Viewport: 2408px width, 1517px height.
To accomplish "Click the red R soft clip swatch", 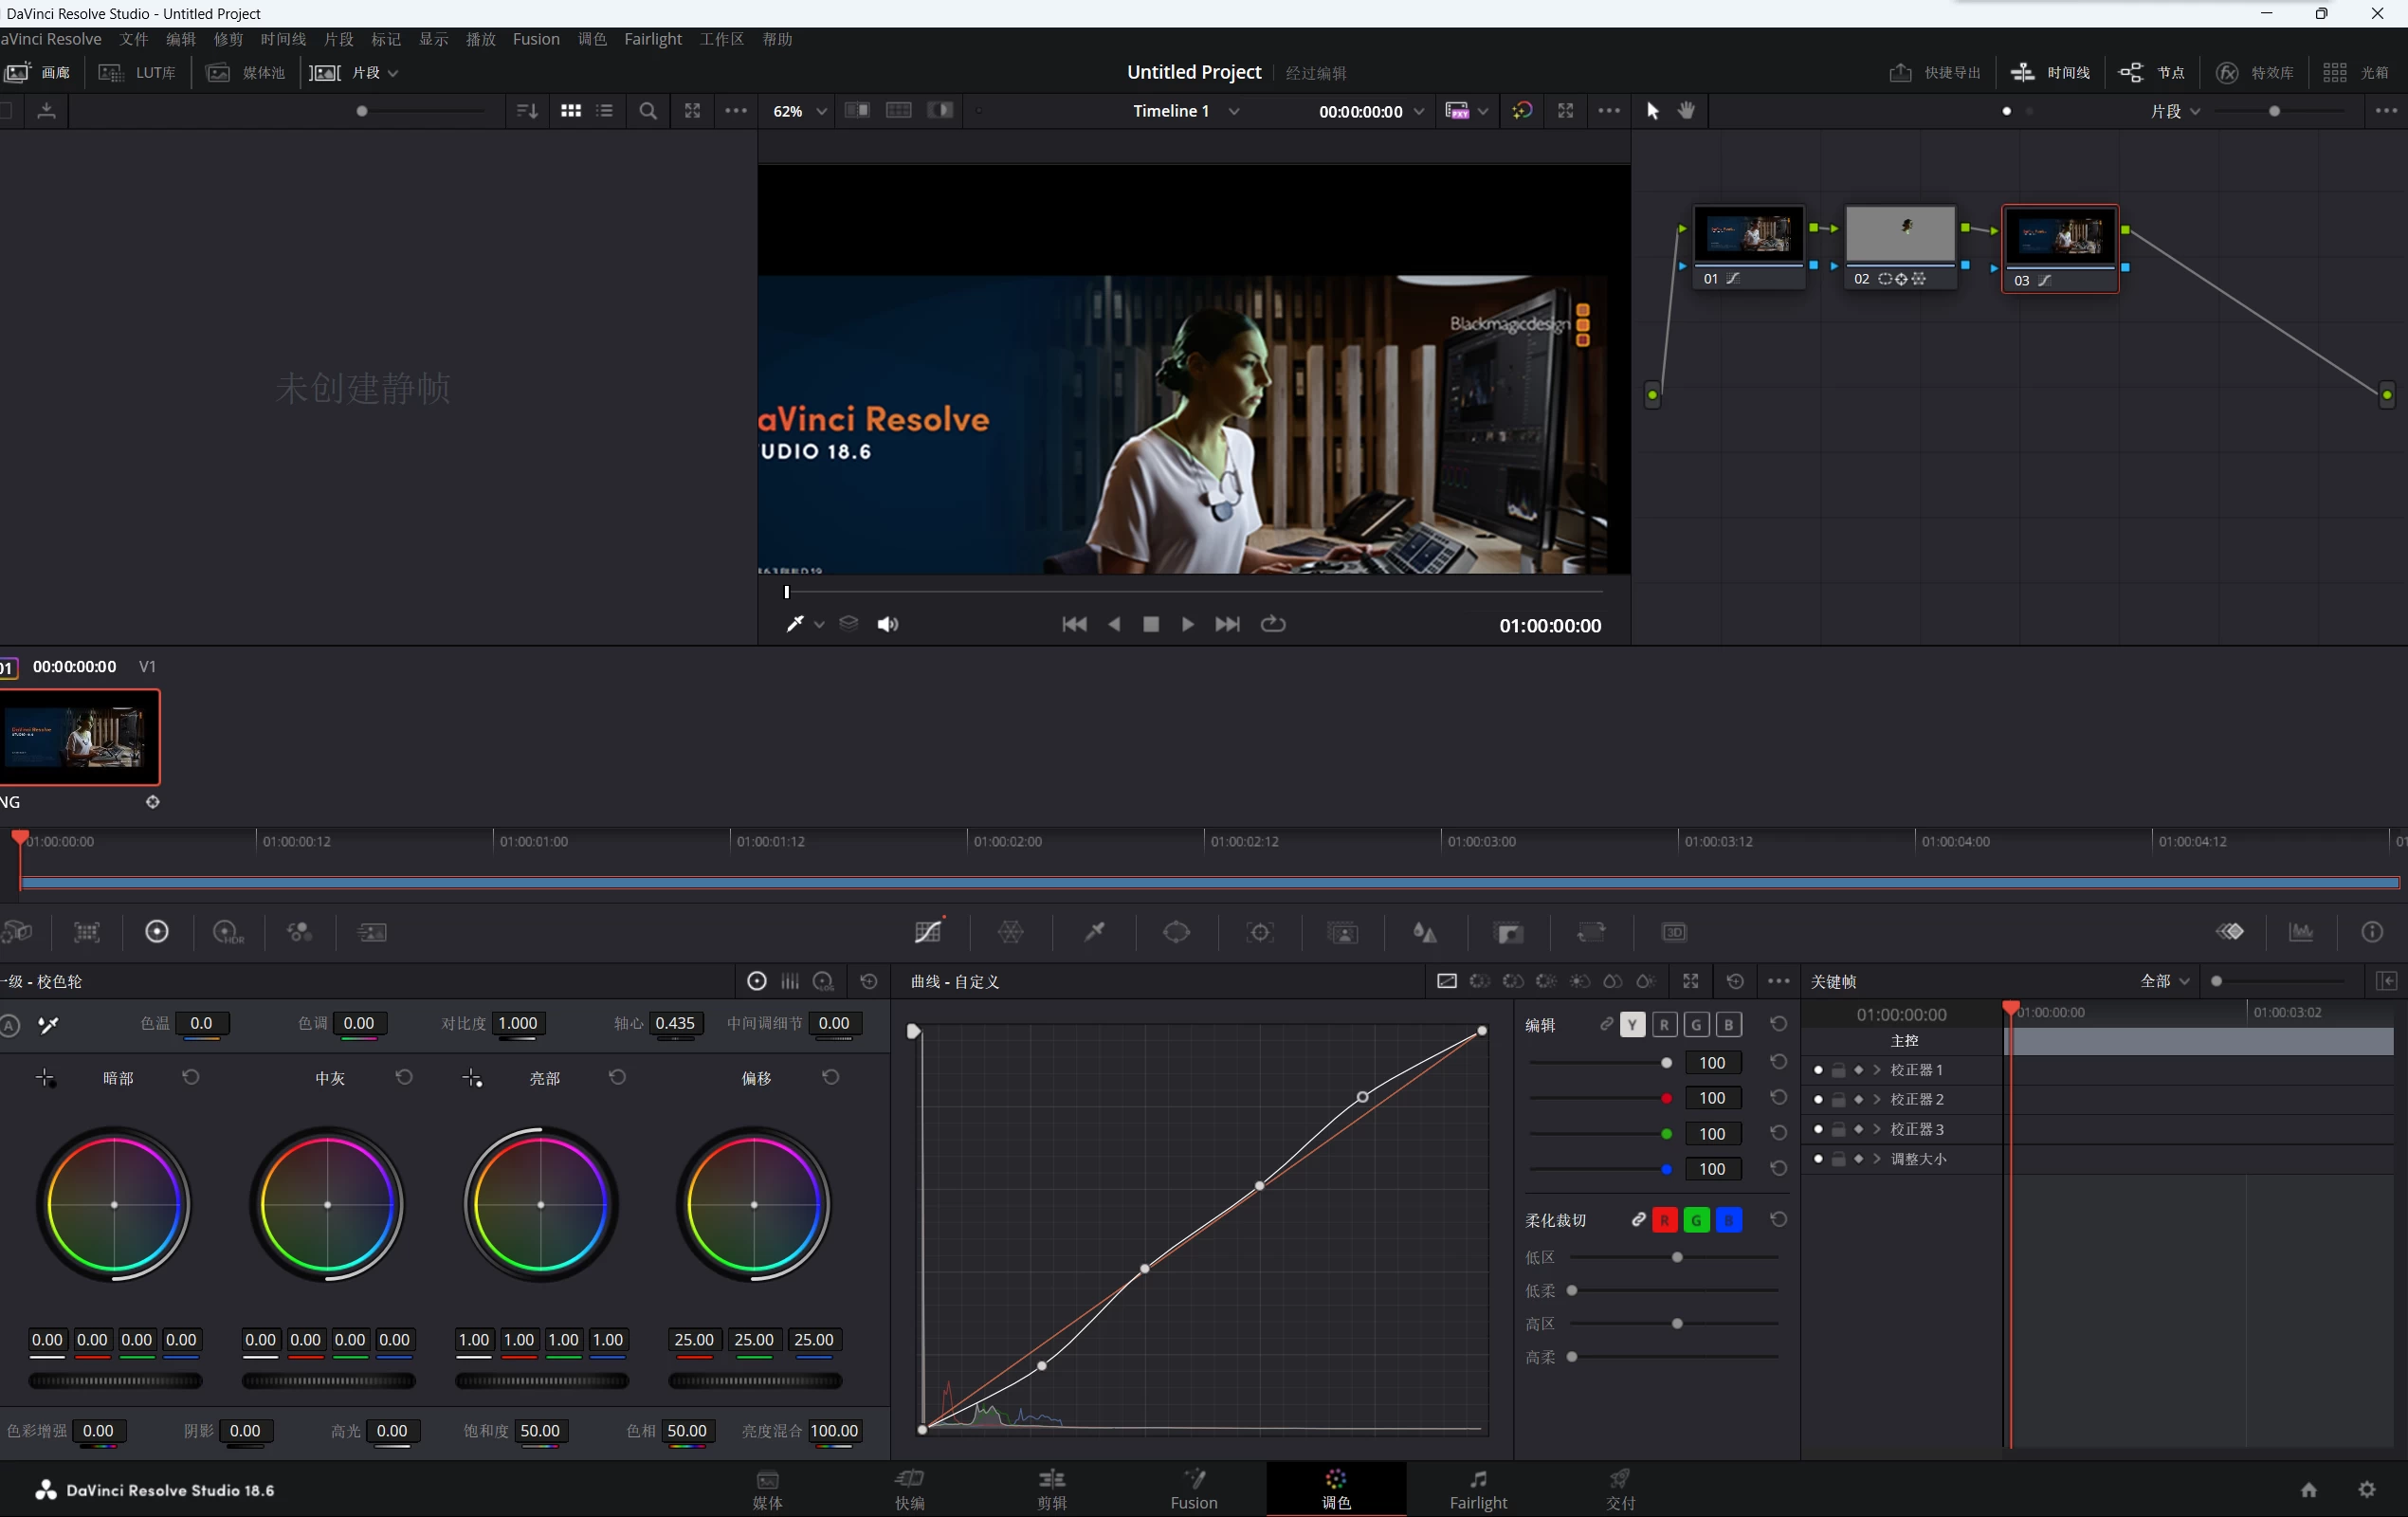I will pos(1664,1220).
